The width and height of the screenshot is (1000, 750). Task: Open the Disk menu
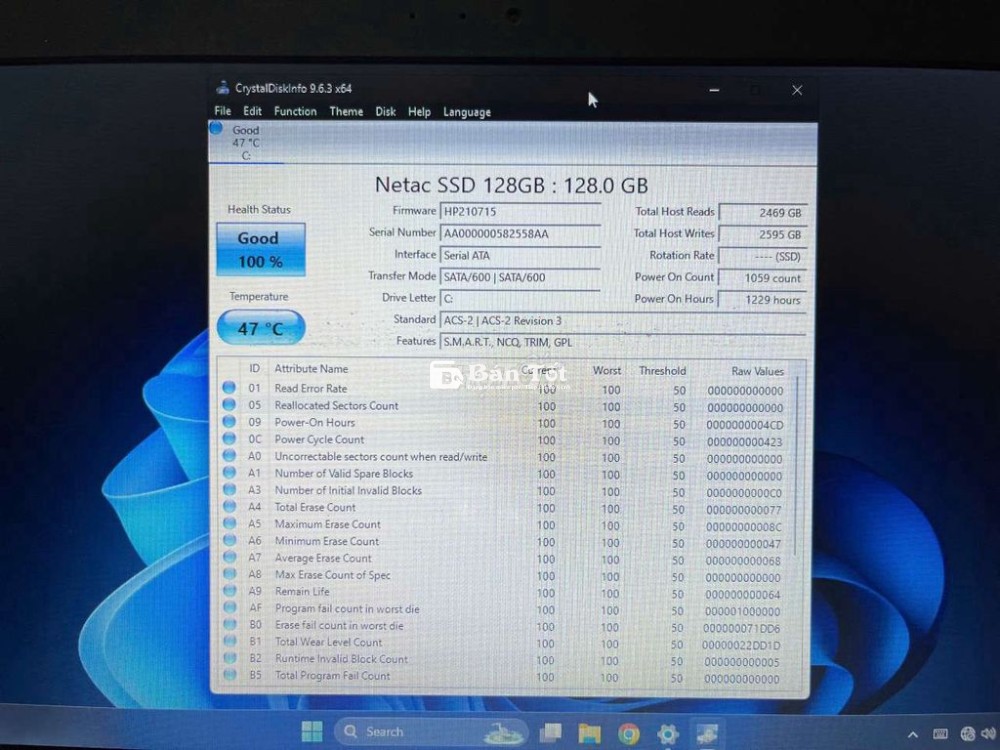pyautogui.click(x=385, y=112)
